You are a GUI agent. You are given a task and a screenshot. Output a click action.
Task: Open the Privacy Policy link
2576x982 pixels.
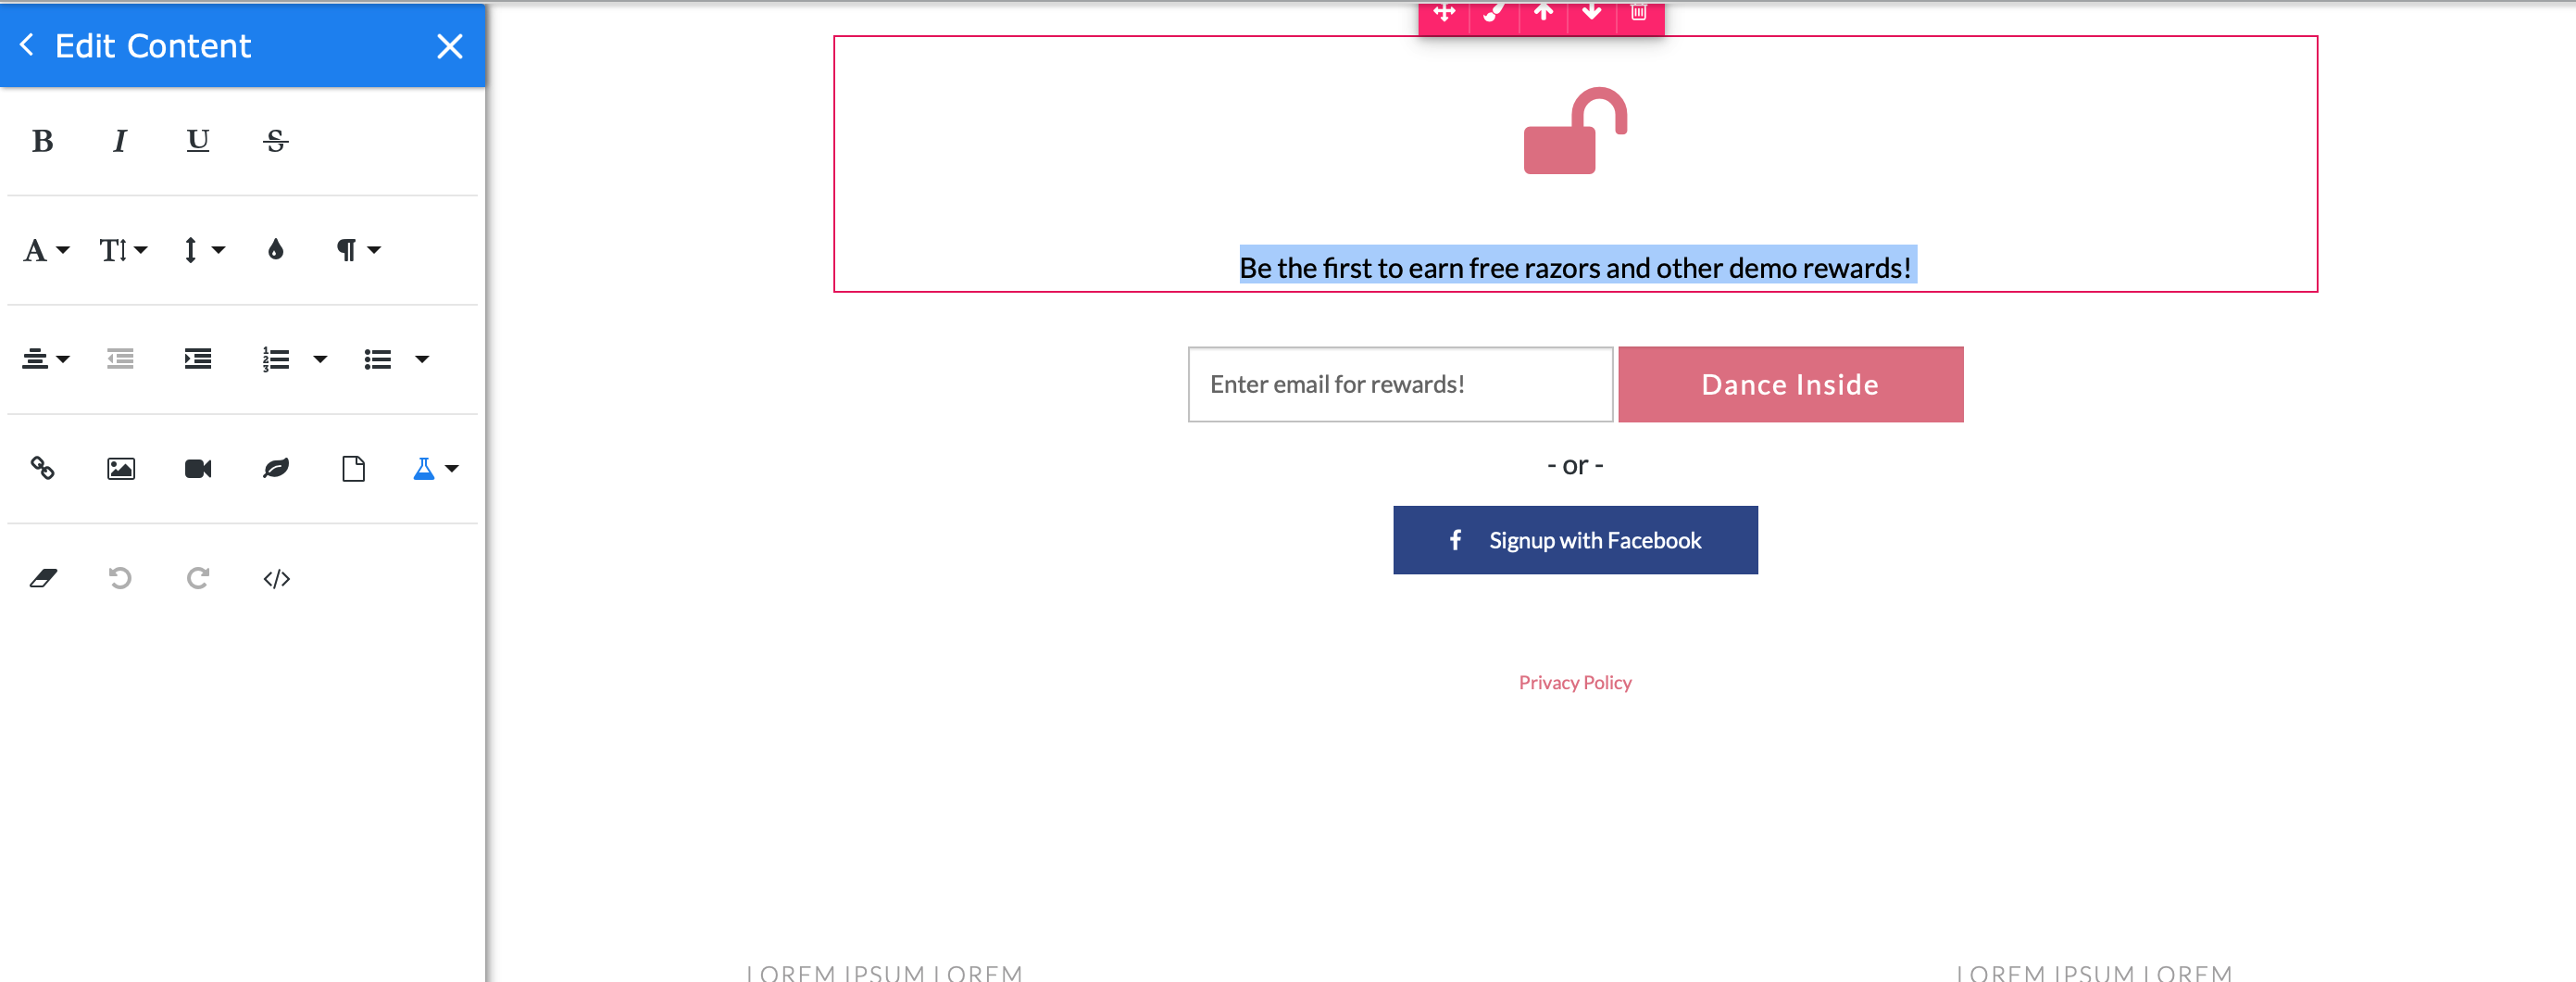[1575, 682]
